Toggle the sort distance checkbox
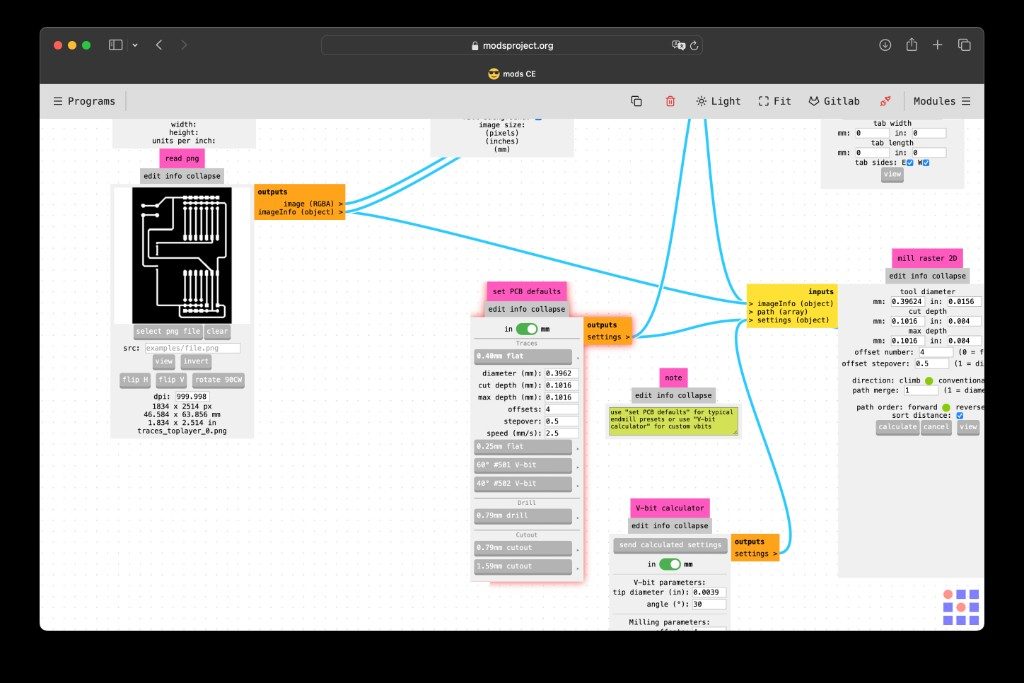Viewport: 1024px width, 683px height. pyautogui.click(x=959, y=415)
